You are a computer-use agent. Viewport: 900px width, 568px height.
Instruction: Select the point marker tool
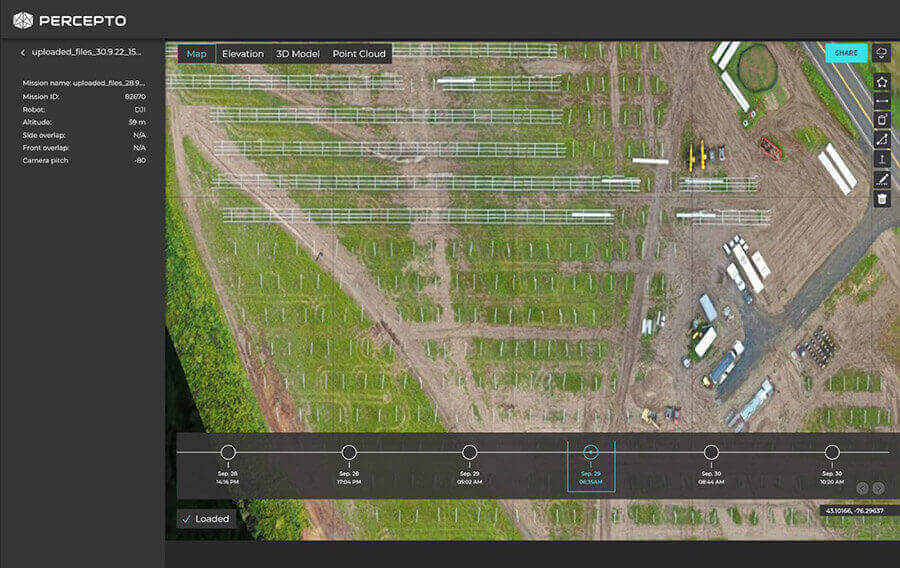pyautogui.click(x=881, y=159)
